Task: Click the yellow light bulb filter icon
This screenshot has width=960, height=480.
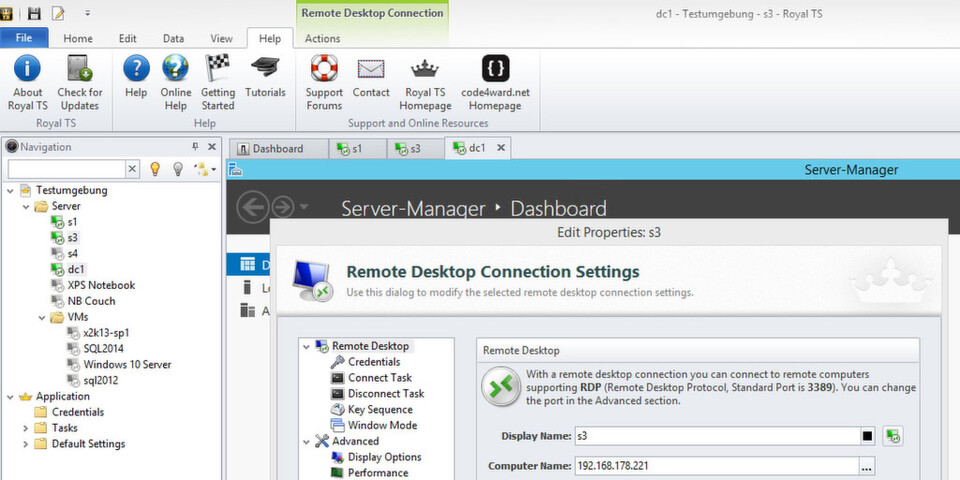Action: tap(155, 169)
